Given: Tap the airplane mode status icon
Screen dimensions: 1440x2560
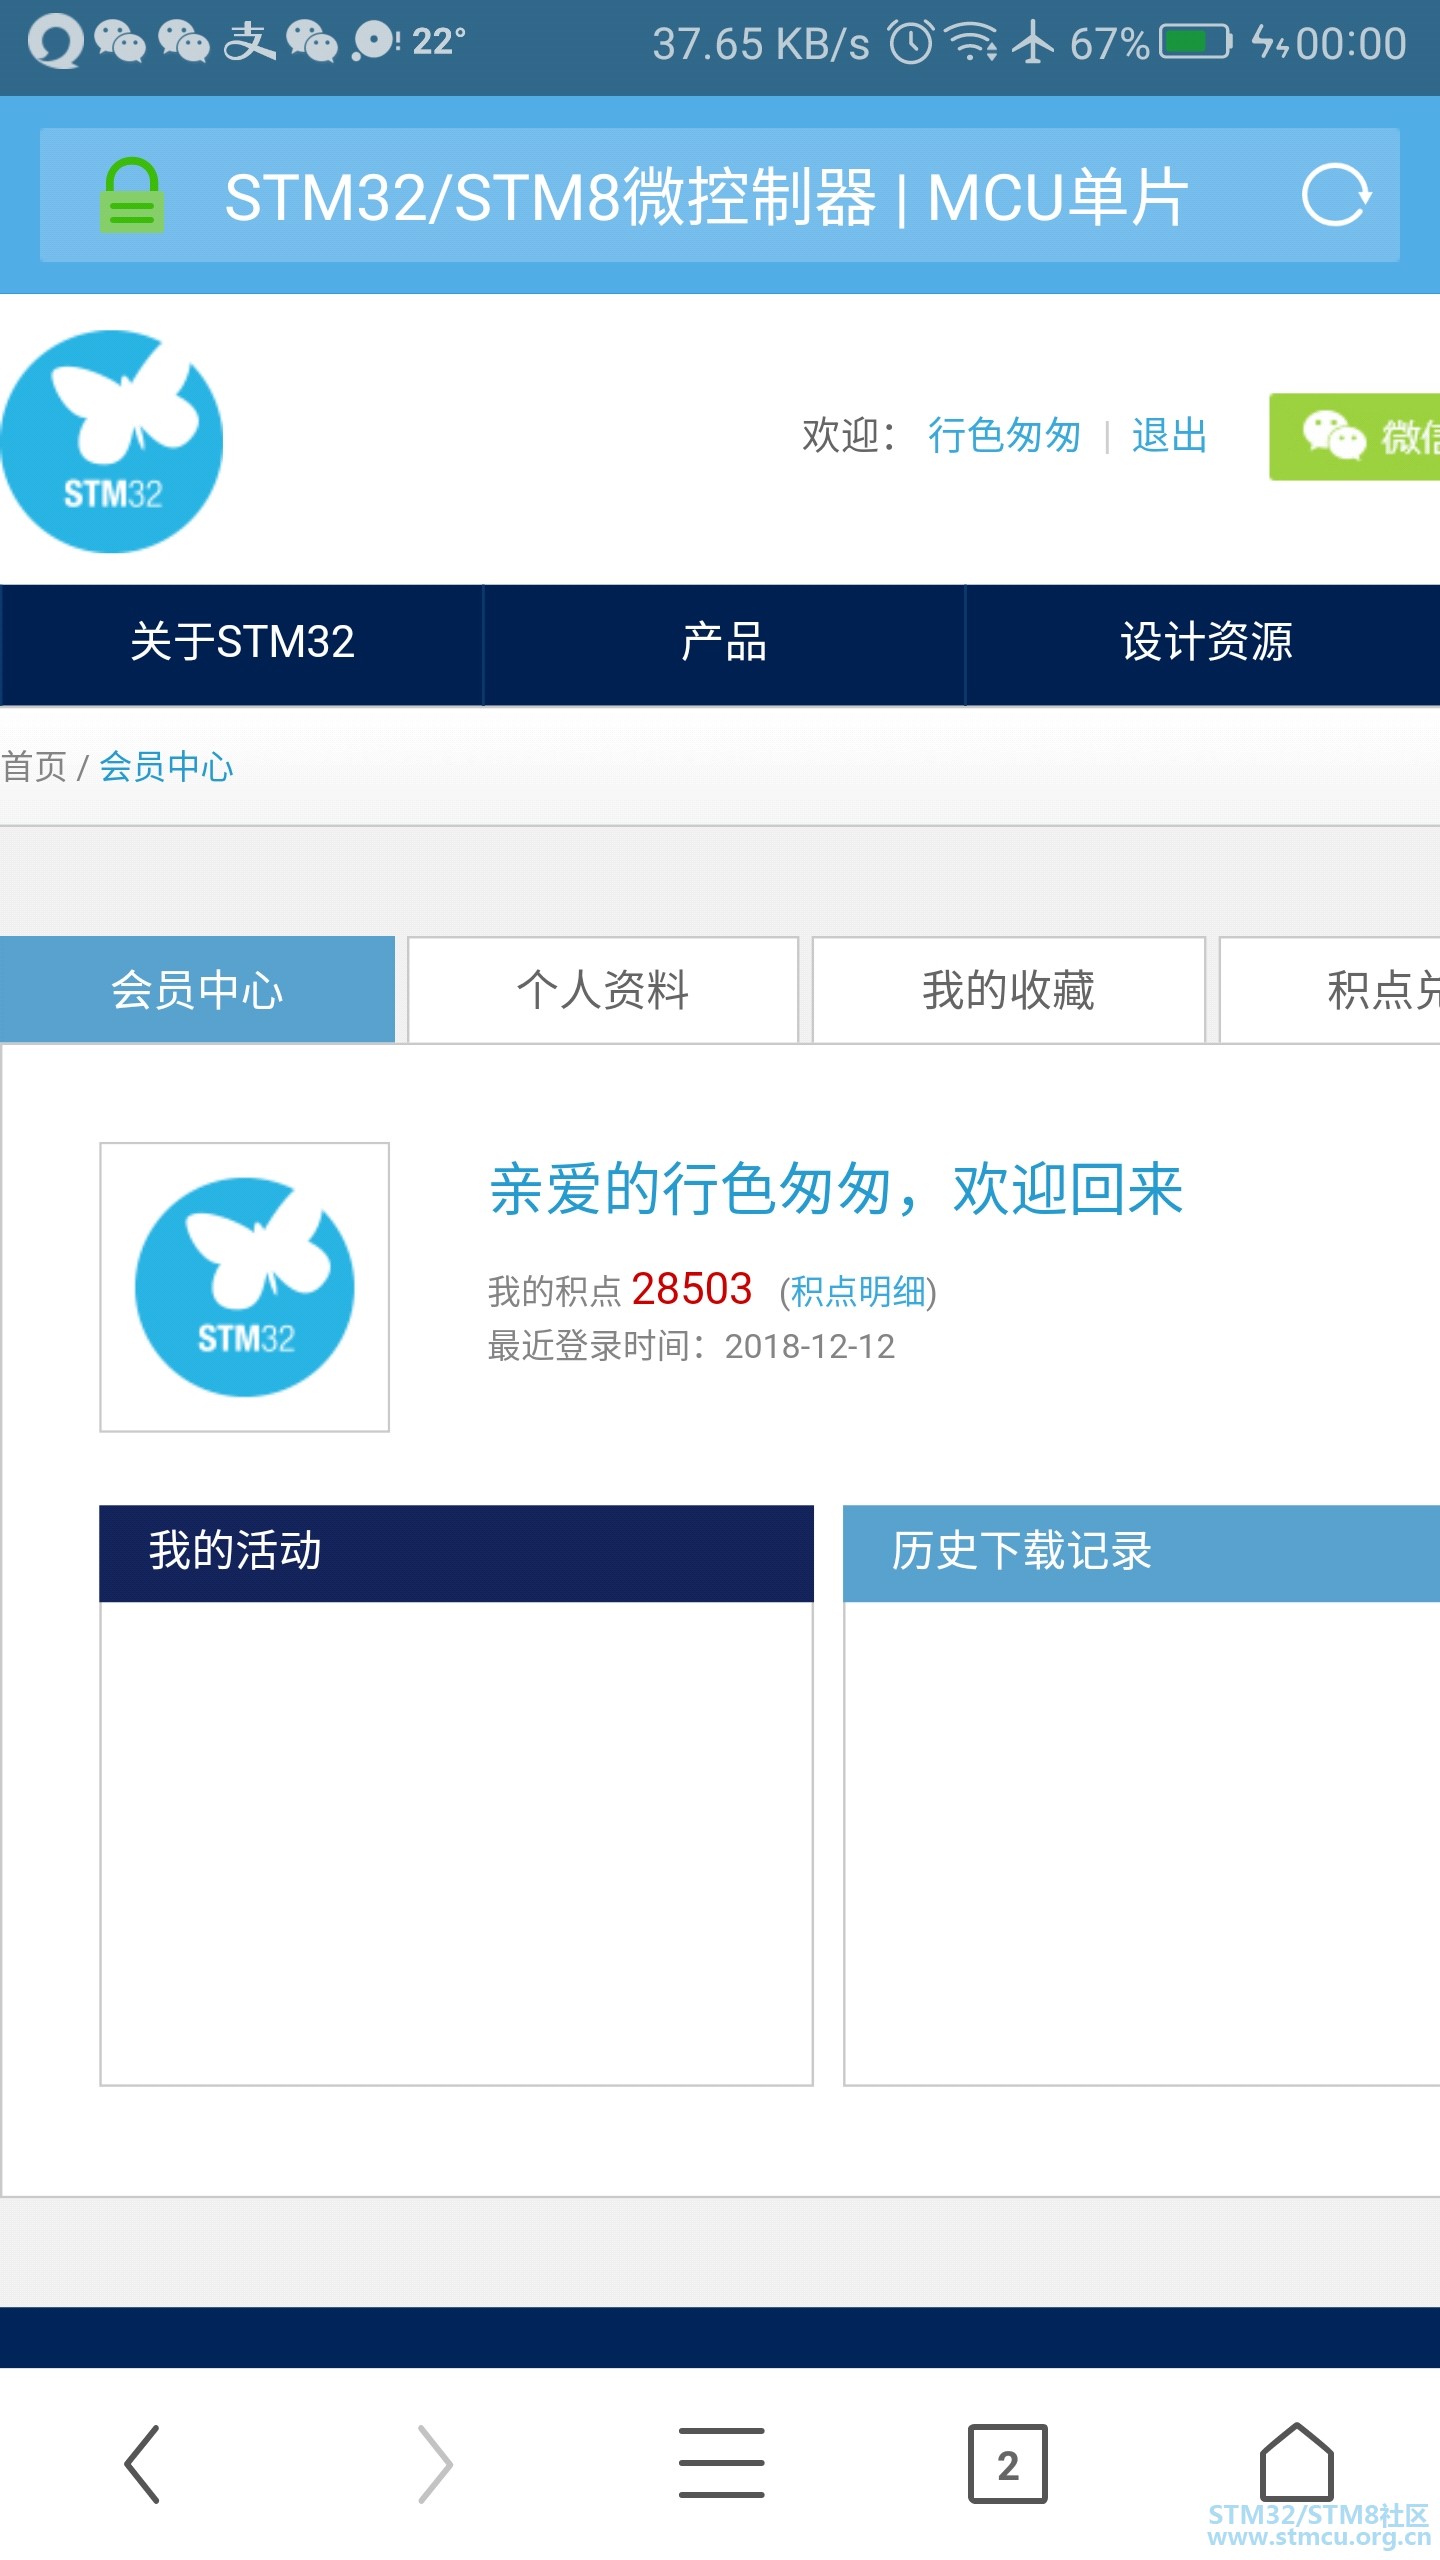Looking at the screenshot, I should pos(1033,42).
